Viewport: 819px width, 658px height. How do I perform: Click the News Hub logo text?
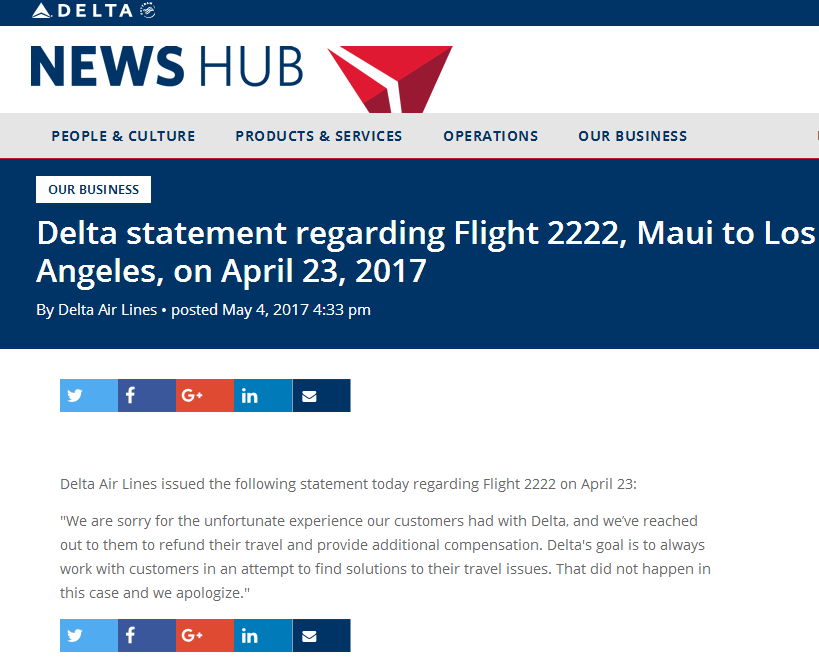click(x=167, y=66)
